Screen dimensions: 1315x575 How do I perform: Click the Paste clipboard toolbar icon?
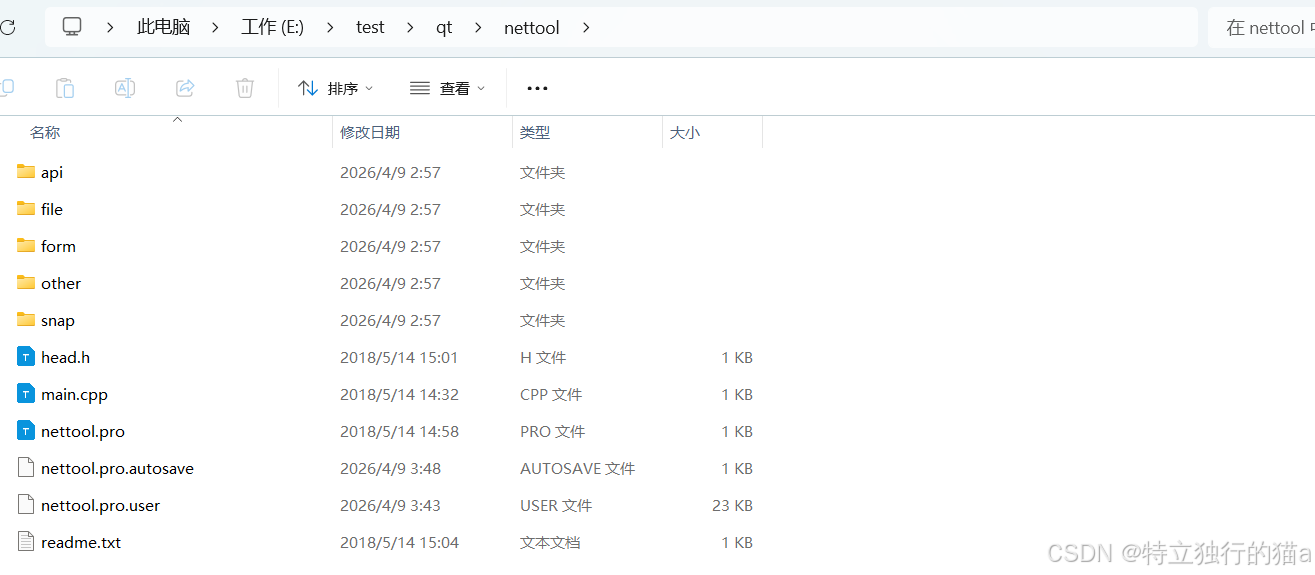tap(65, 88)
